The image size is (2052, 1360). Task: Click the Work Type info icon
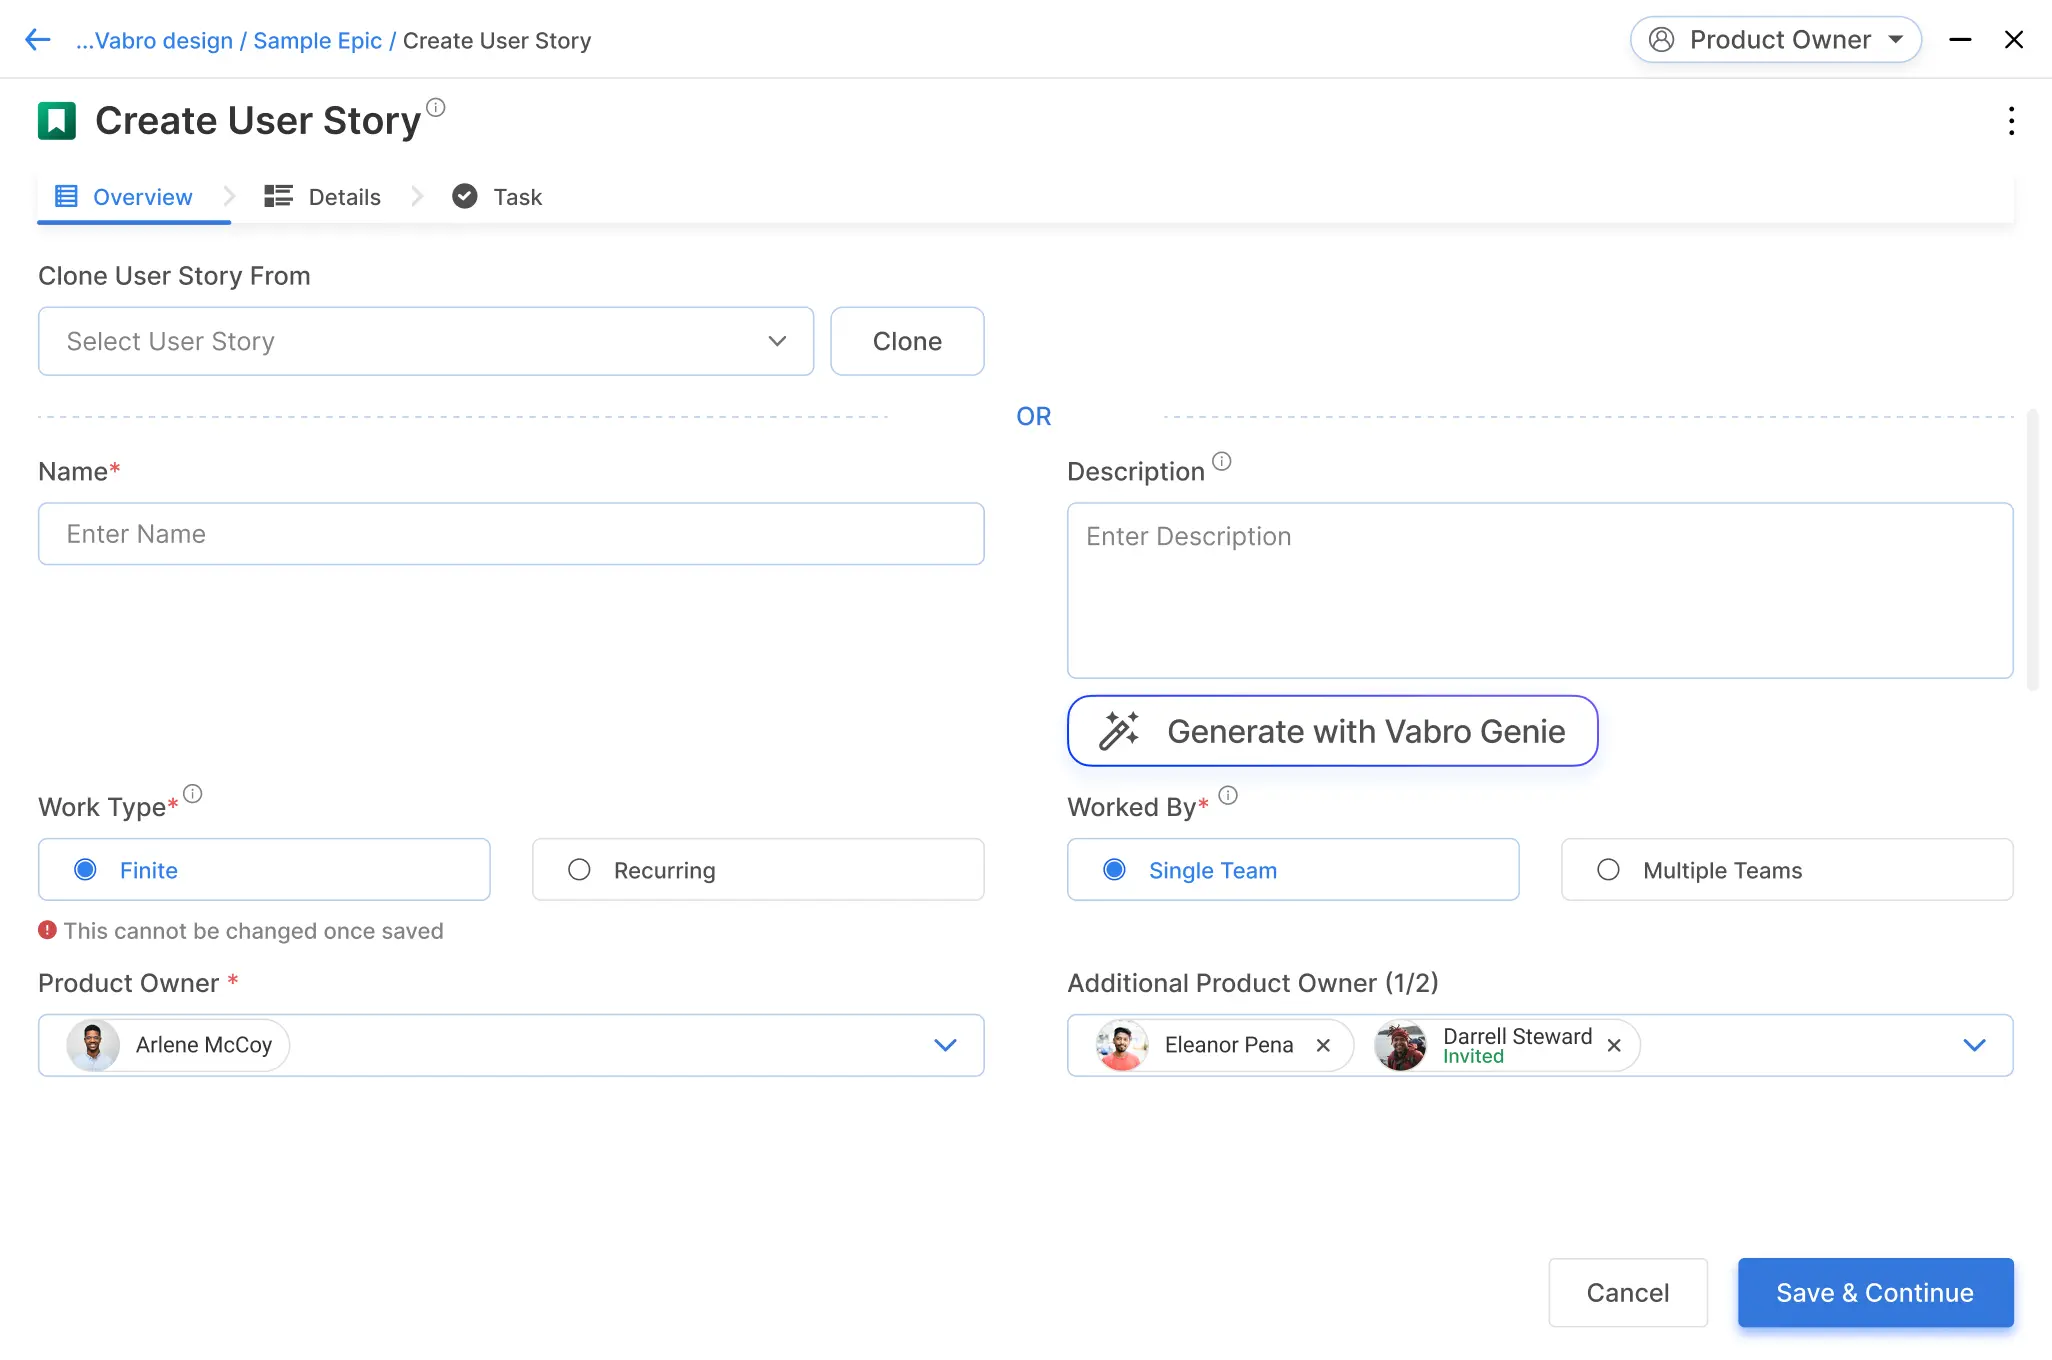(x=193, y=794)
